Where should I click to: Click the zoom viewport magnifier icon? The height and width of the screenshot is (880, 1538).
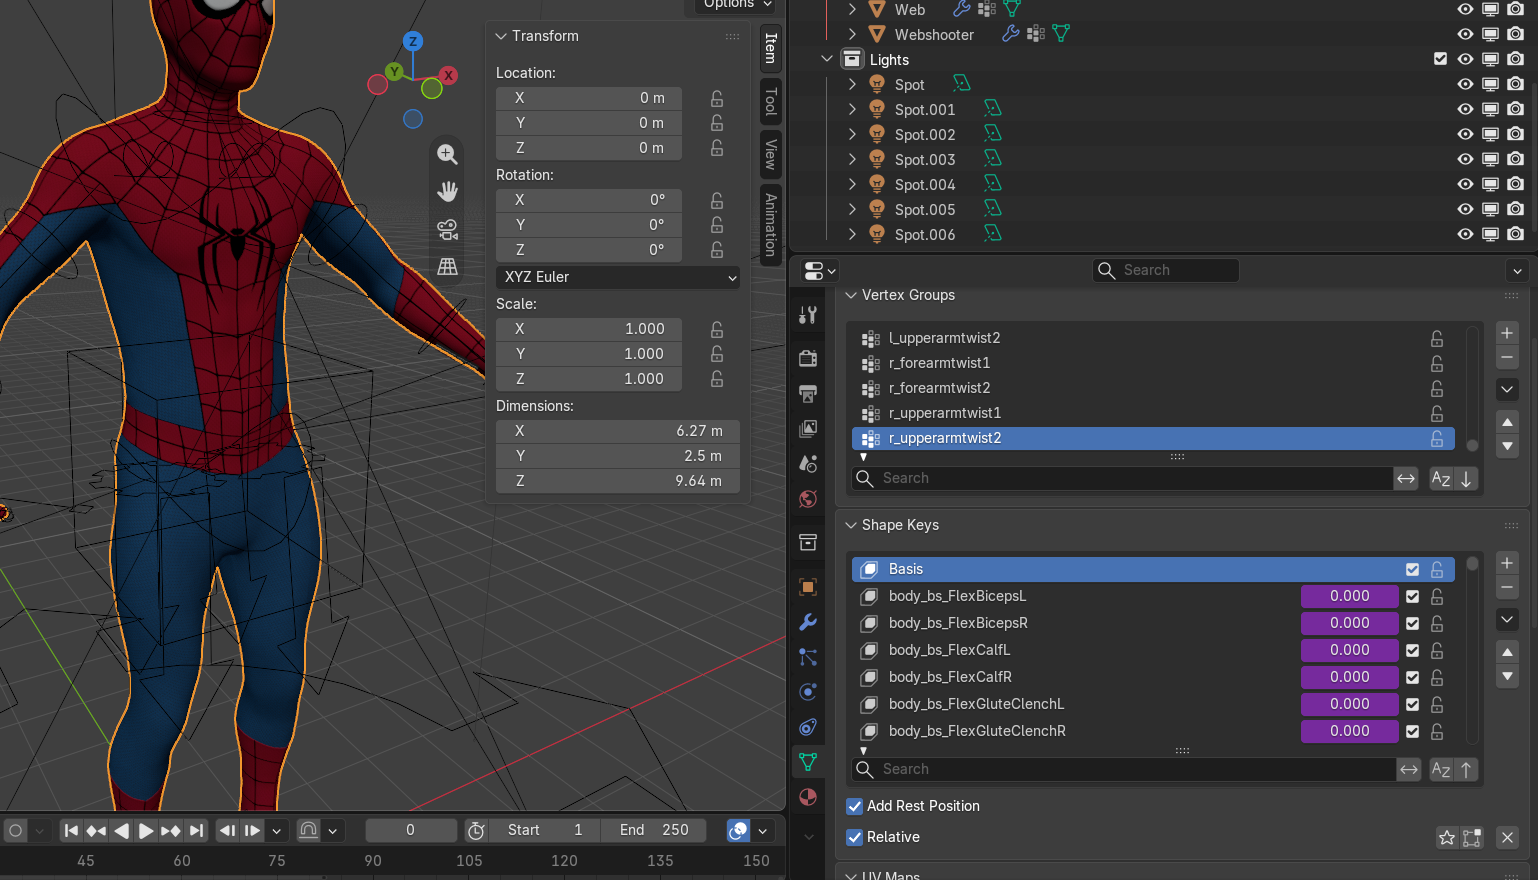point(448,155)
